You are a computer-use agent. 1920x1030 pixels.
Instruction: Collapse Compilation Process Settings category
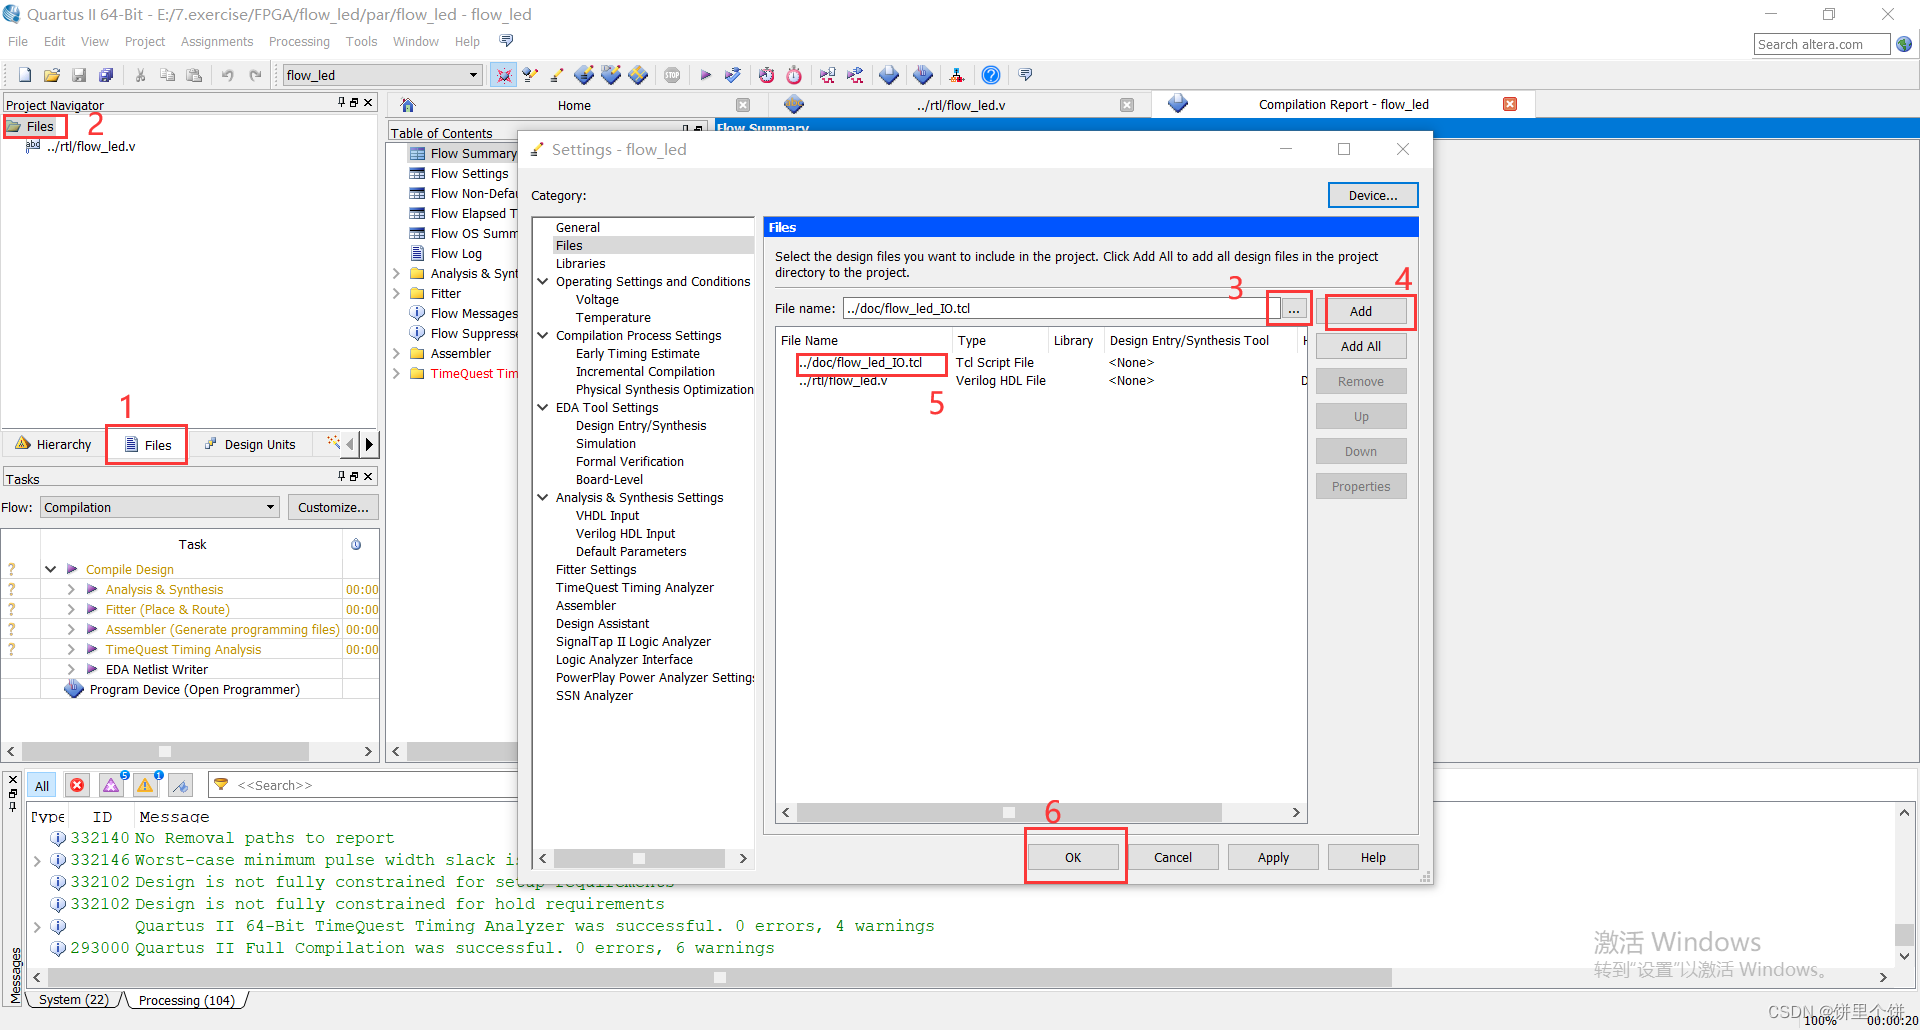[x=543, y=335]
